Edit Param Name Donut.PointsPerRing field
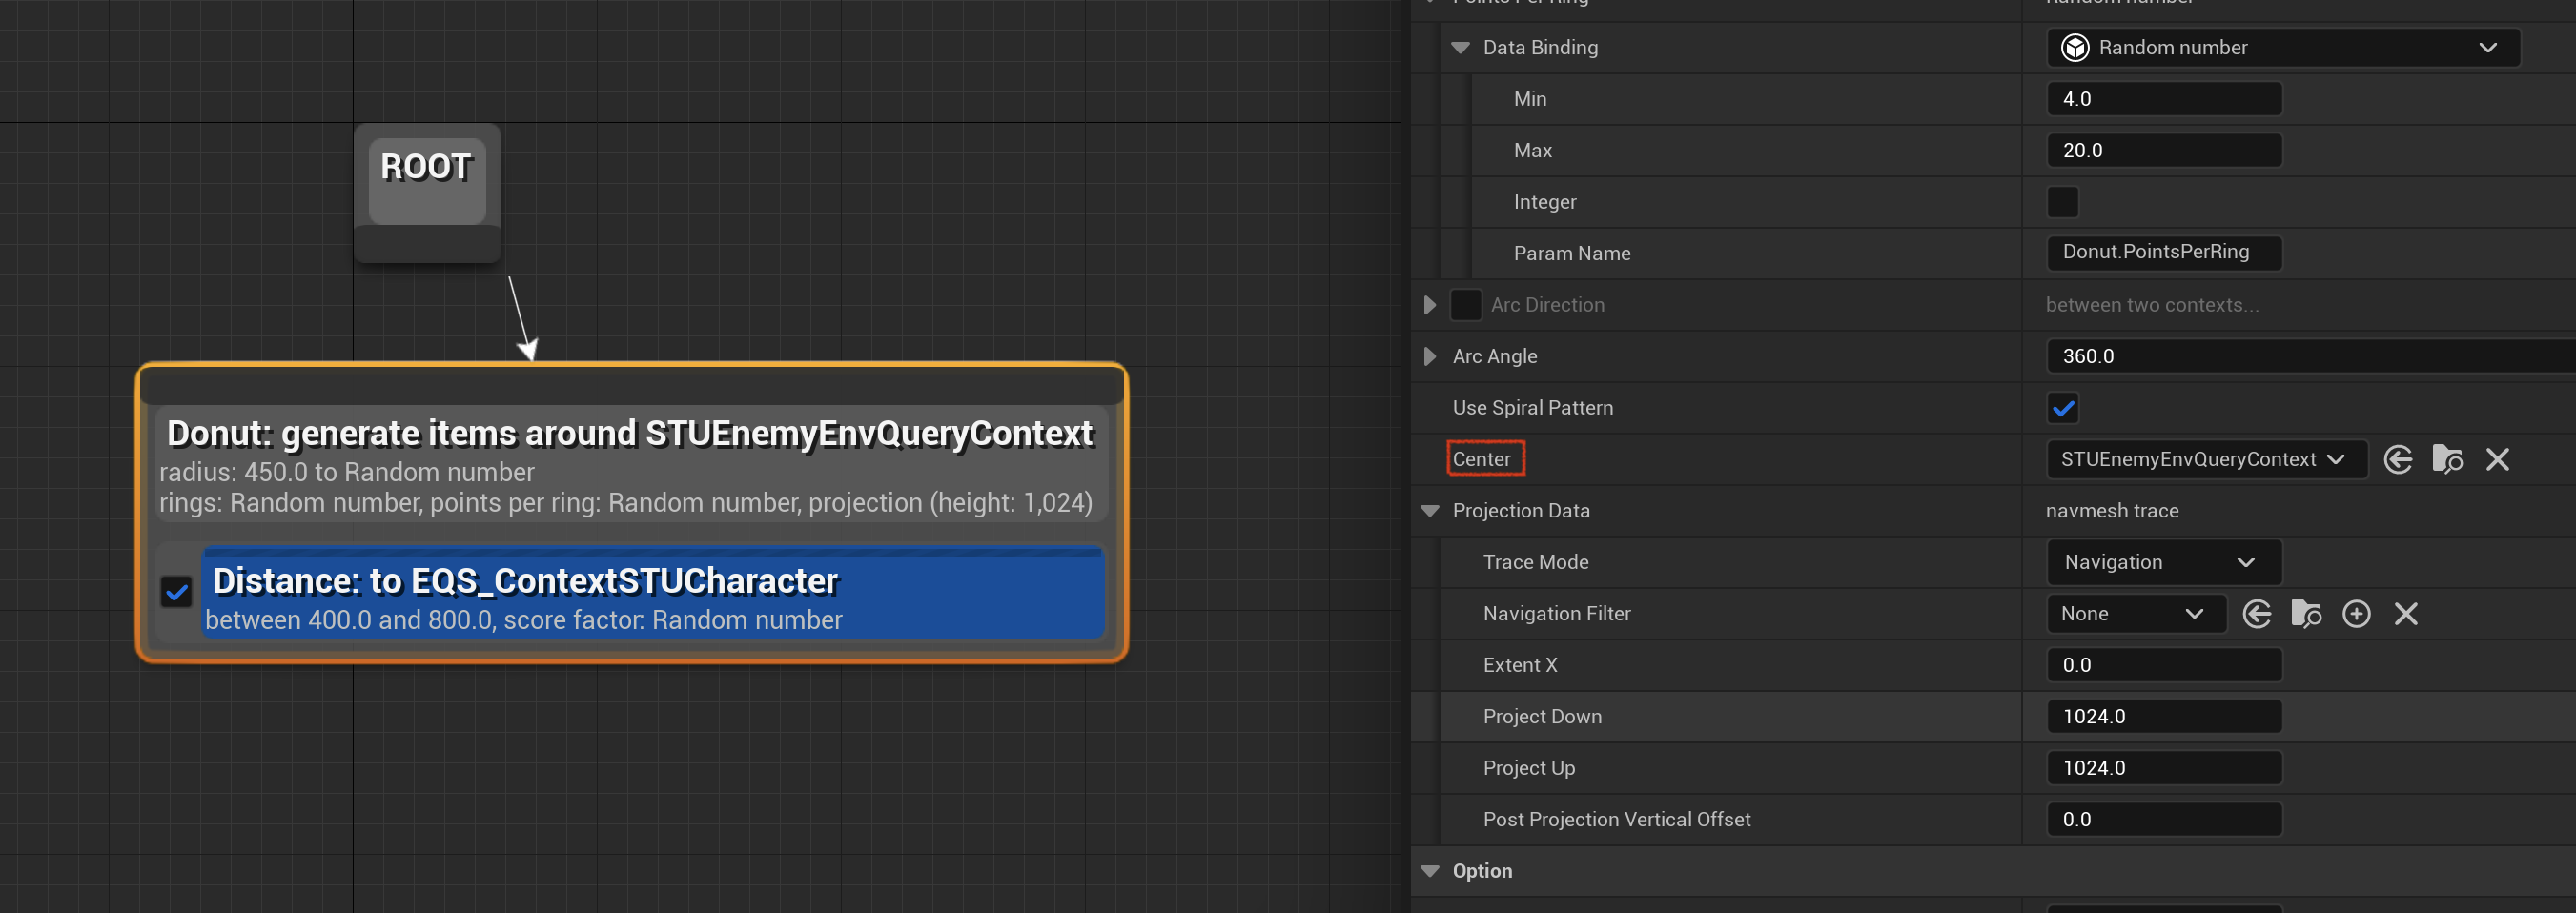 (x=2164, y=253)
